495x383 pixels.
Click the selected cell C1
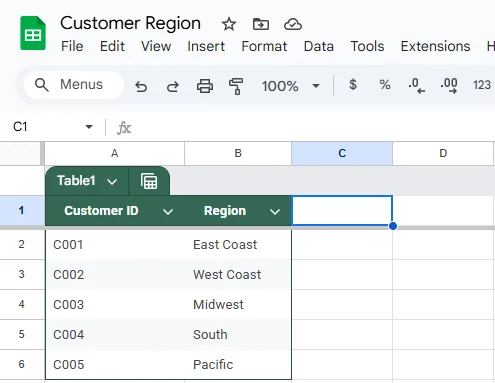pyautogui.click(x=342, y=211)
